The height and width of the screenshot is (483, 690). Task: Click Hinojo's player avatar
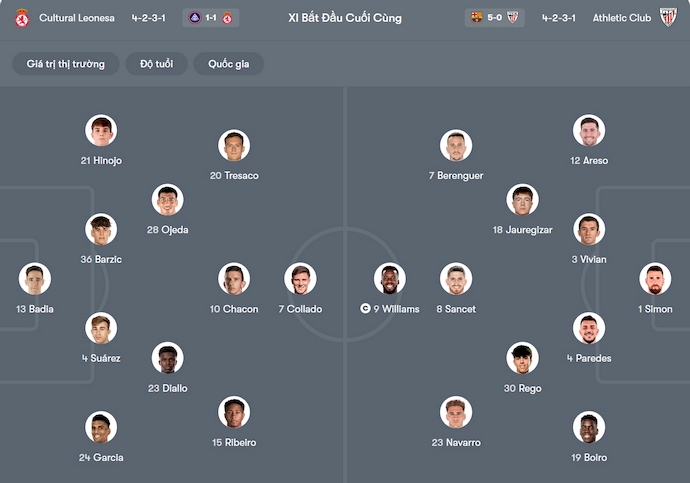click(101, 131)
